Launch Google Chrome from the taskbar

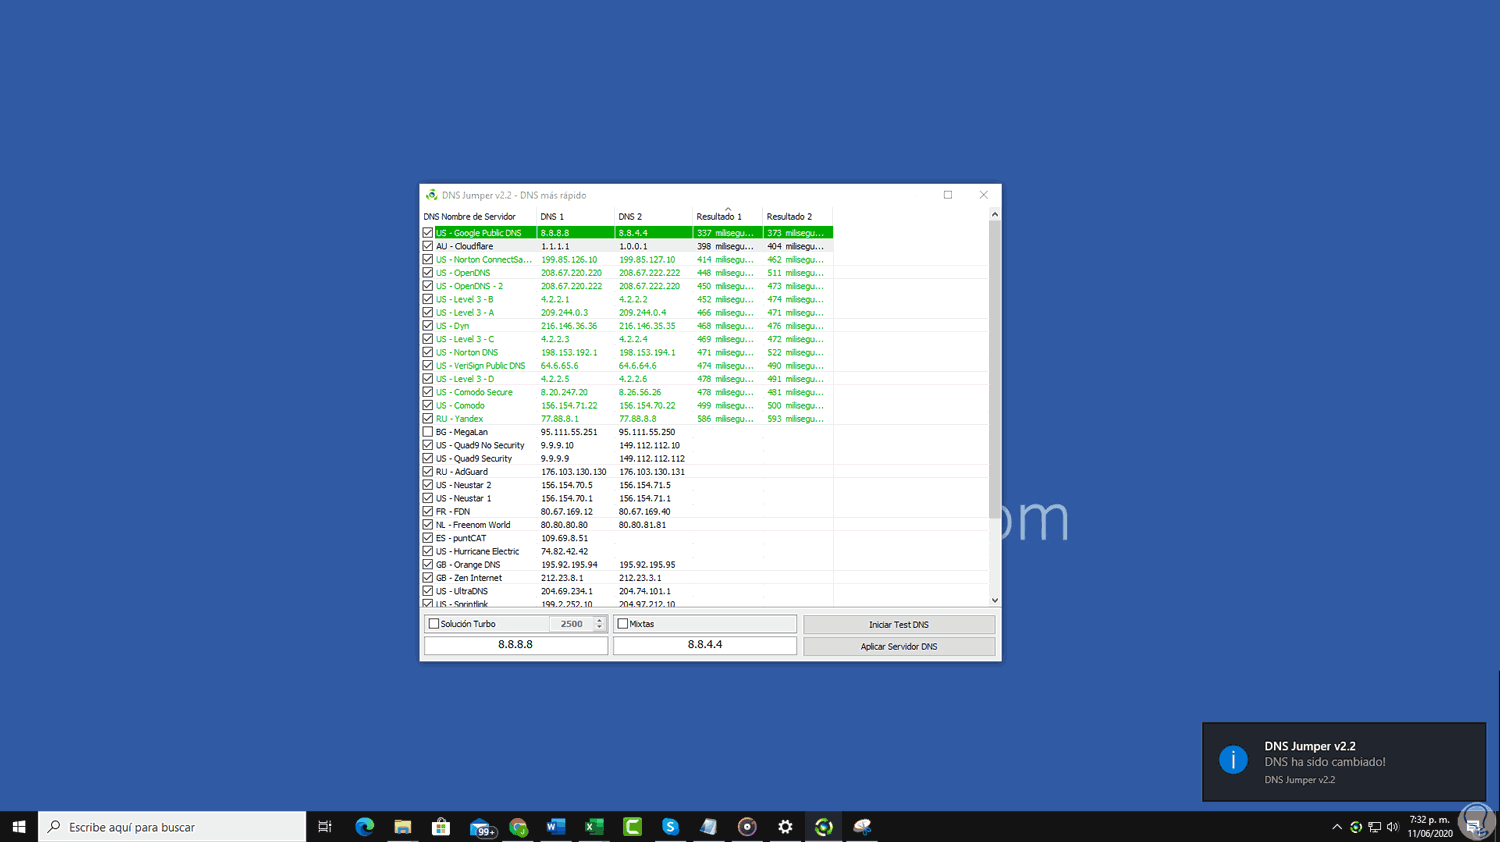point(518,827)
